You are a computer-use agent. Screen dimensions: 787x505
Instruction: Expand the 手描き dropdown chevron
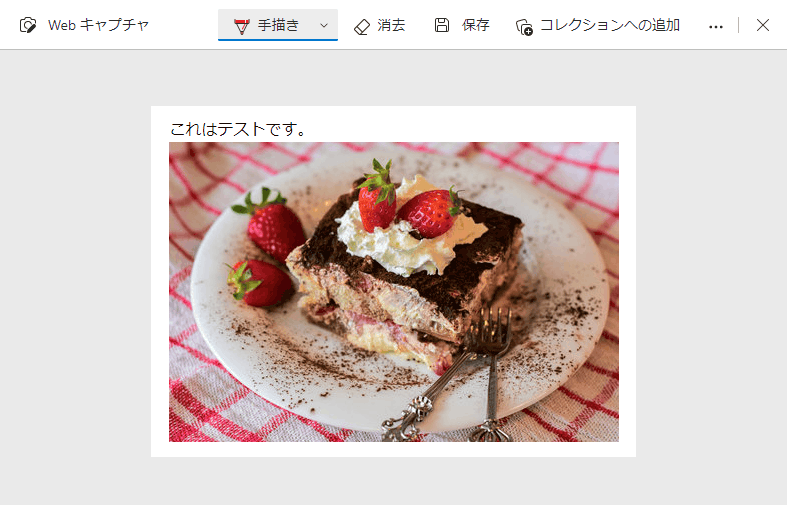(x=324, y=25)
